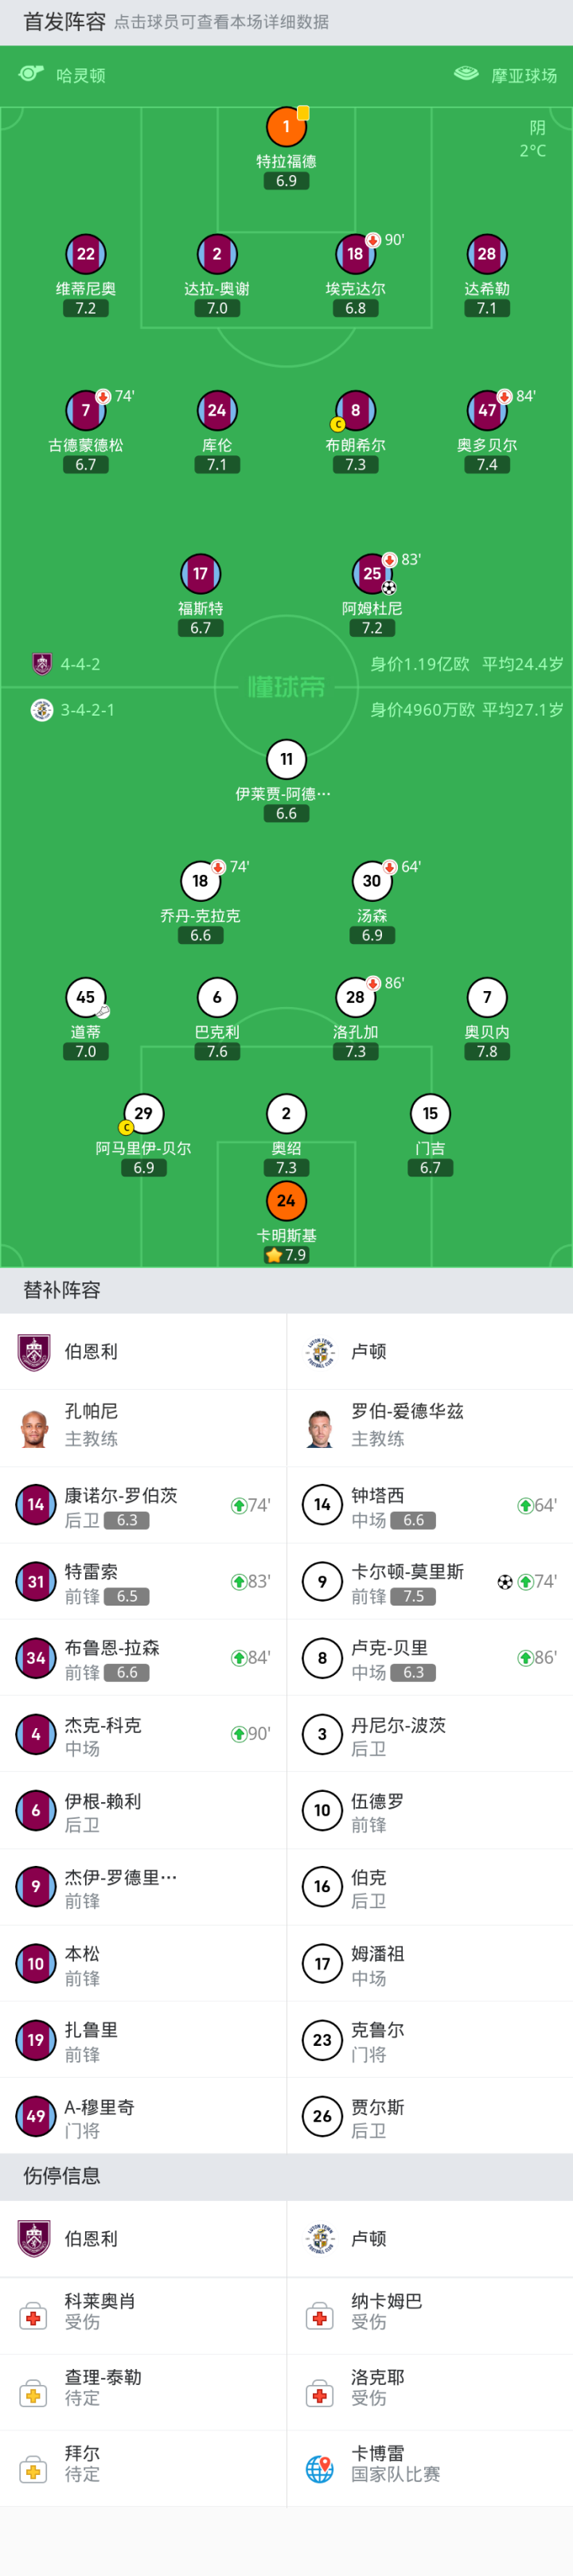Image resolution: width=573 pixels, height=2576 pixels.
Task: Click the referee whistle icon beside 哈灵顿
Action: pyautogui.click(x=31, y=74)
